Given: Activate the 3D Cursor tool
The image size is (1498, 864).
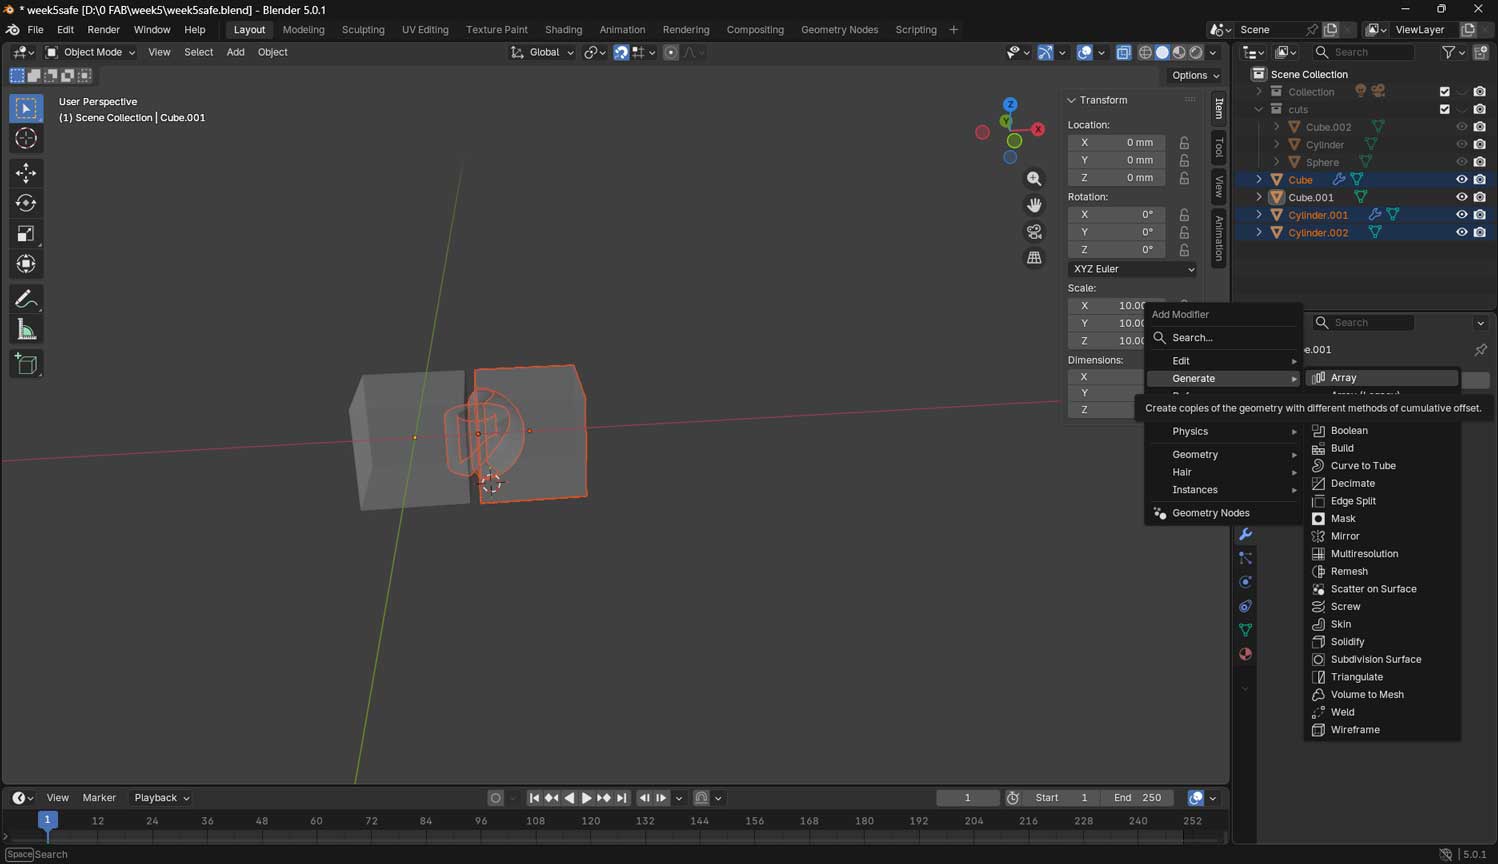Looking at the screenshot, I should [26, 138].
